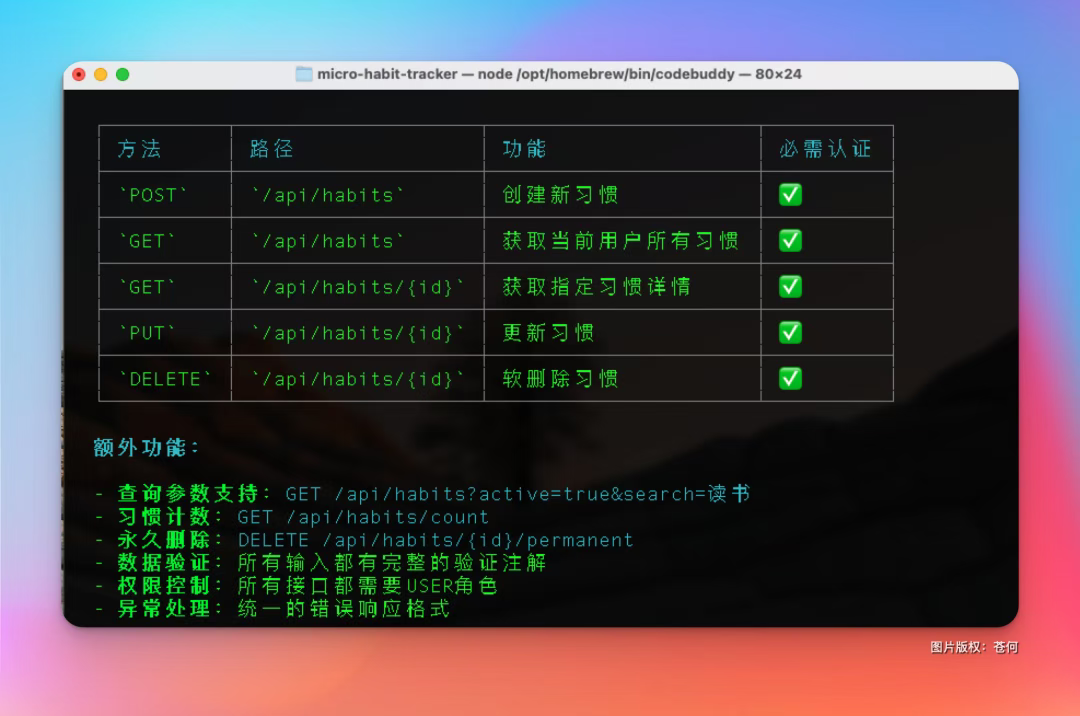1080x716 pixels.
Task: Click the green checkmark in the POST row
Action: pyautogui.click(x=790, y=195)
